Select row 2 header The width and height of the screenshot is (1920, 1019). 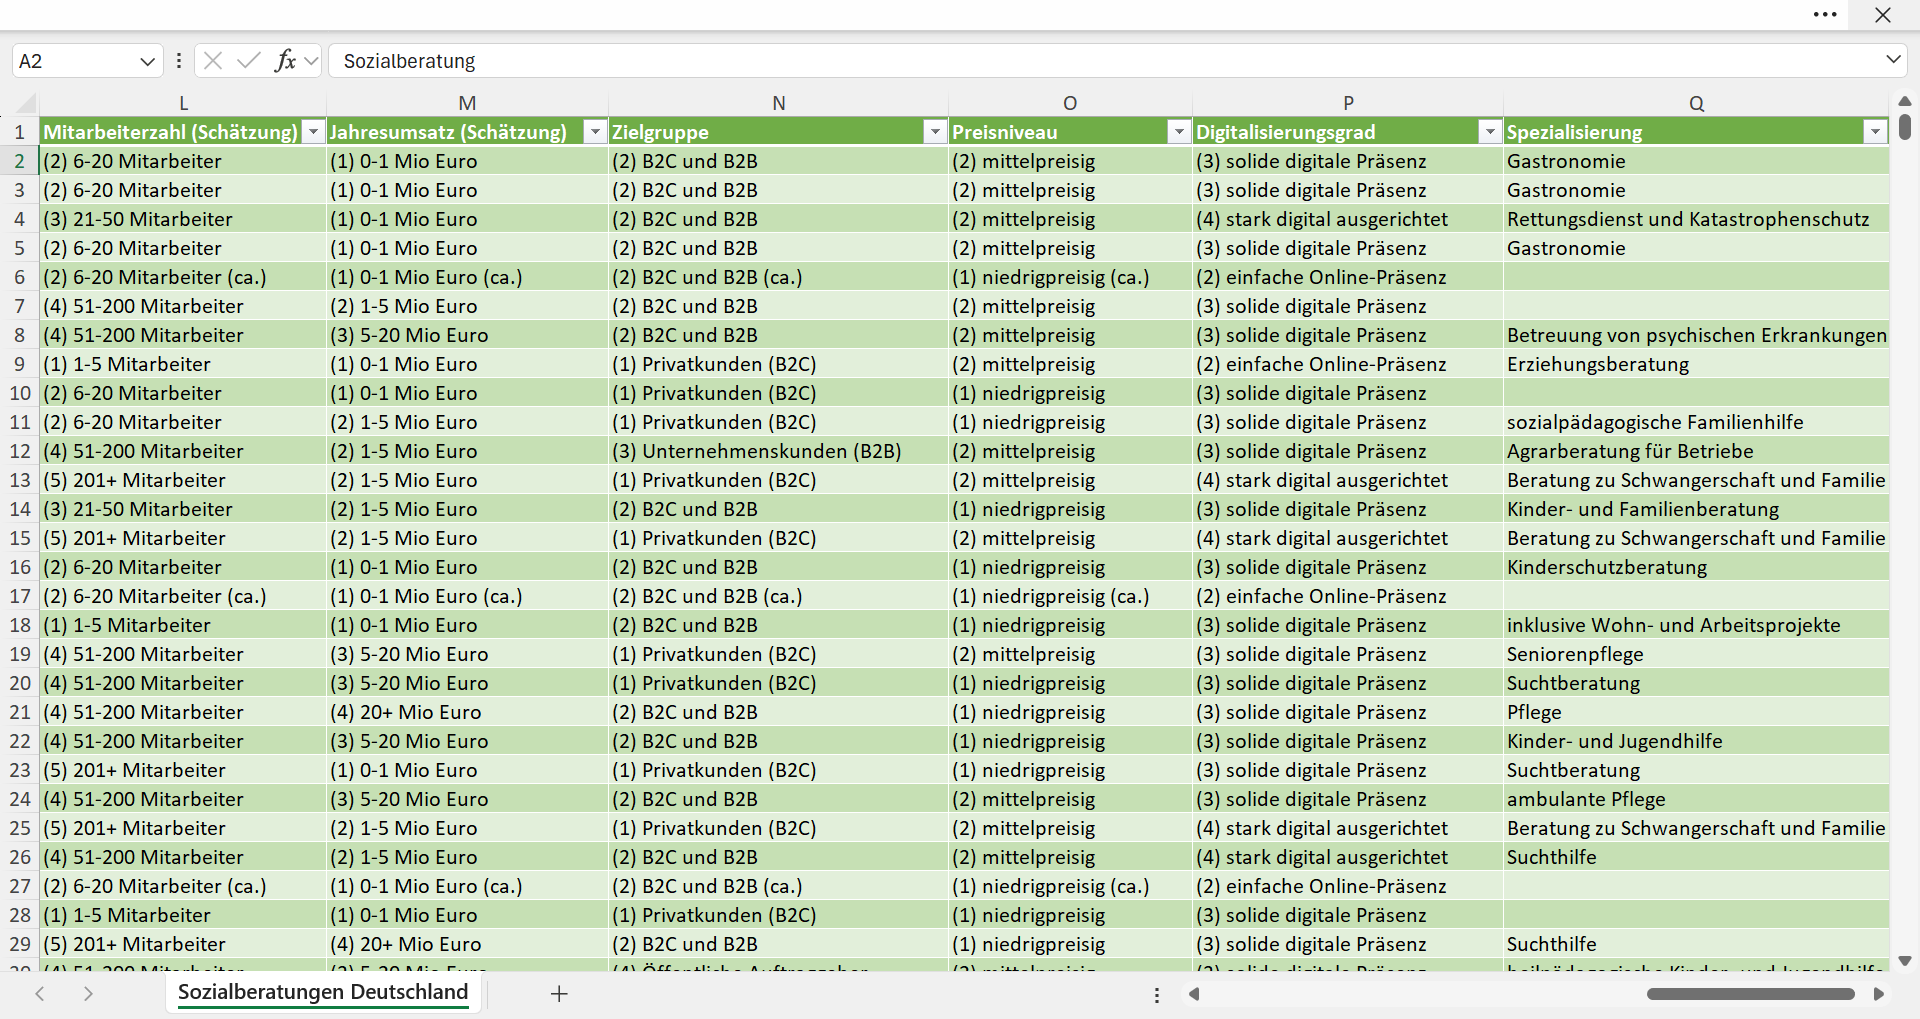(x=19, y=161)
